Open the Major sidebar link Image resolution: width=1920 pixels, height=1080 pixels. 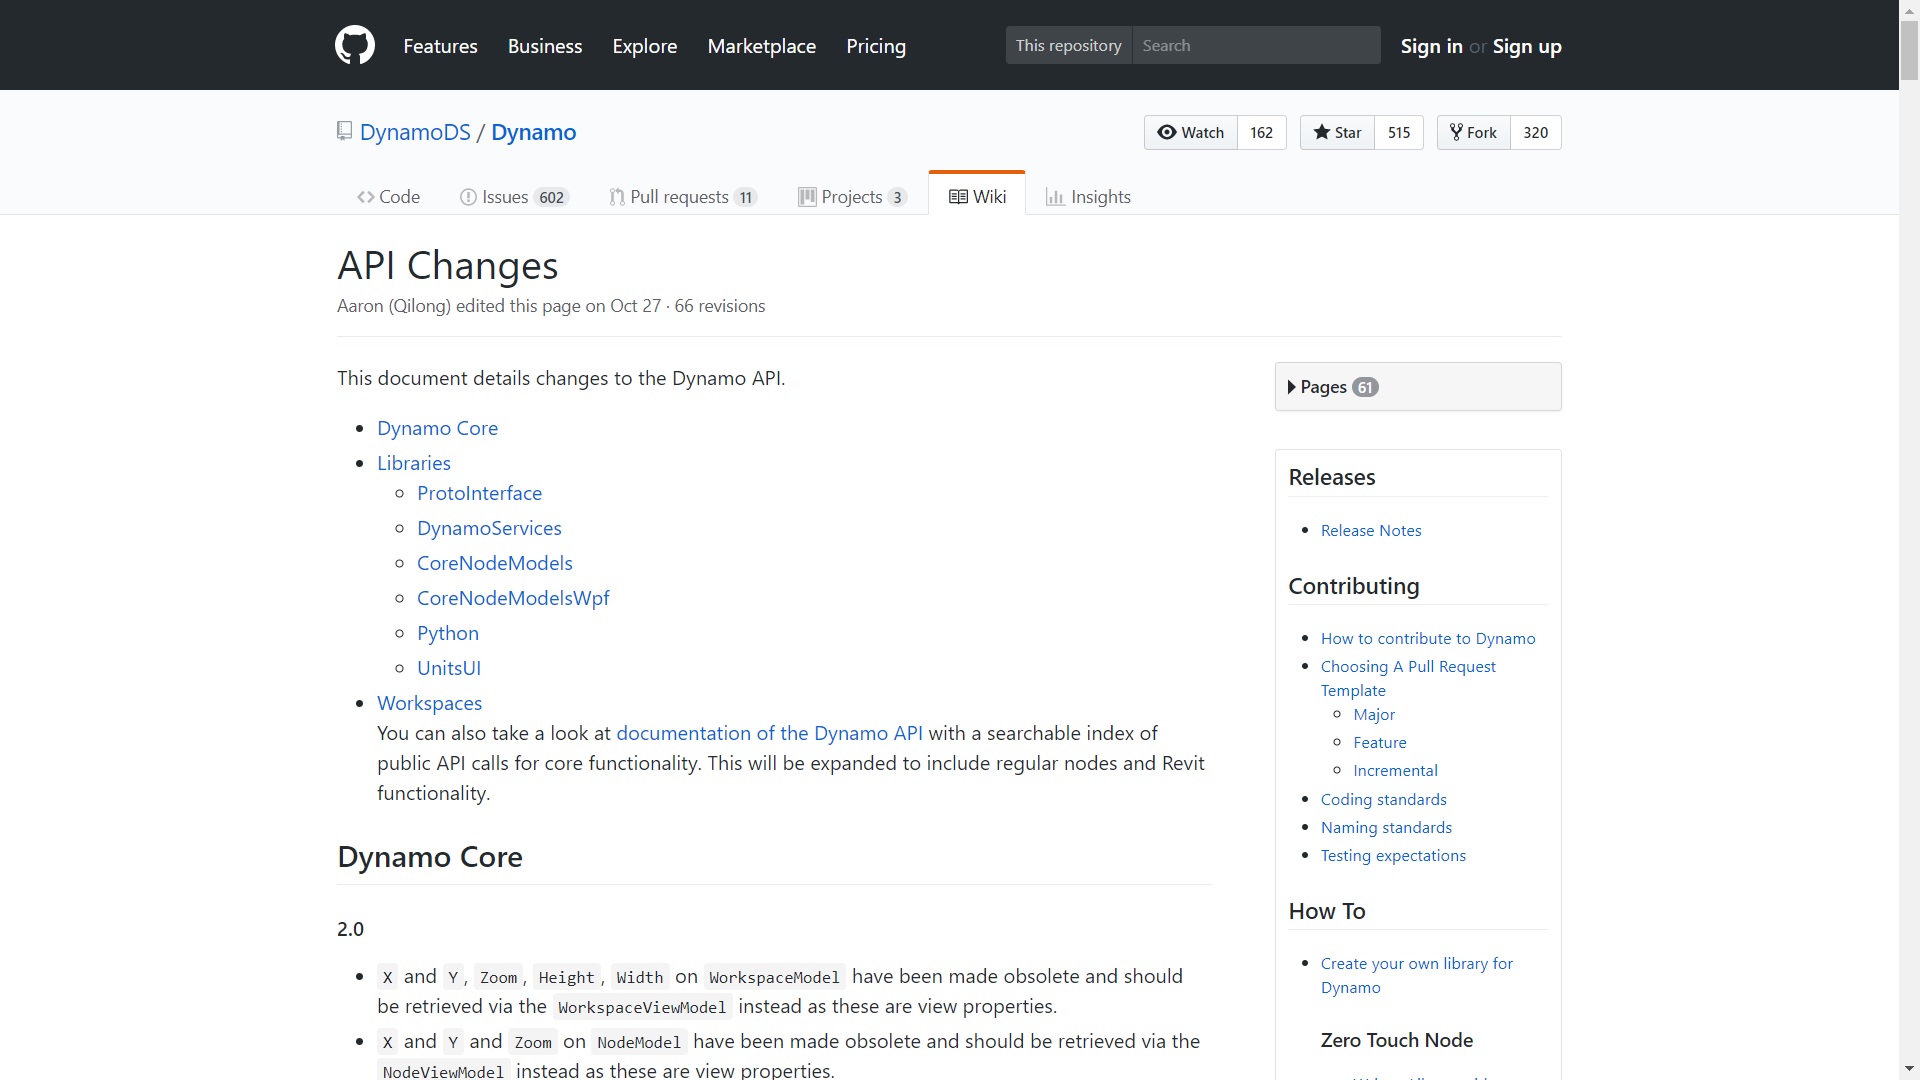pyautogui.click(x=1374, y=714)
